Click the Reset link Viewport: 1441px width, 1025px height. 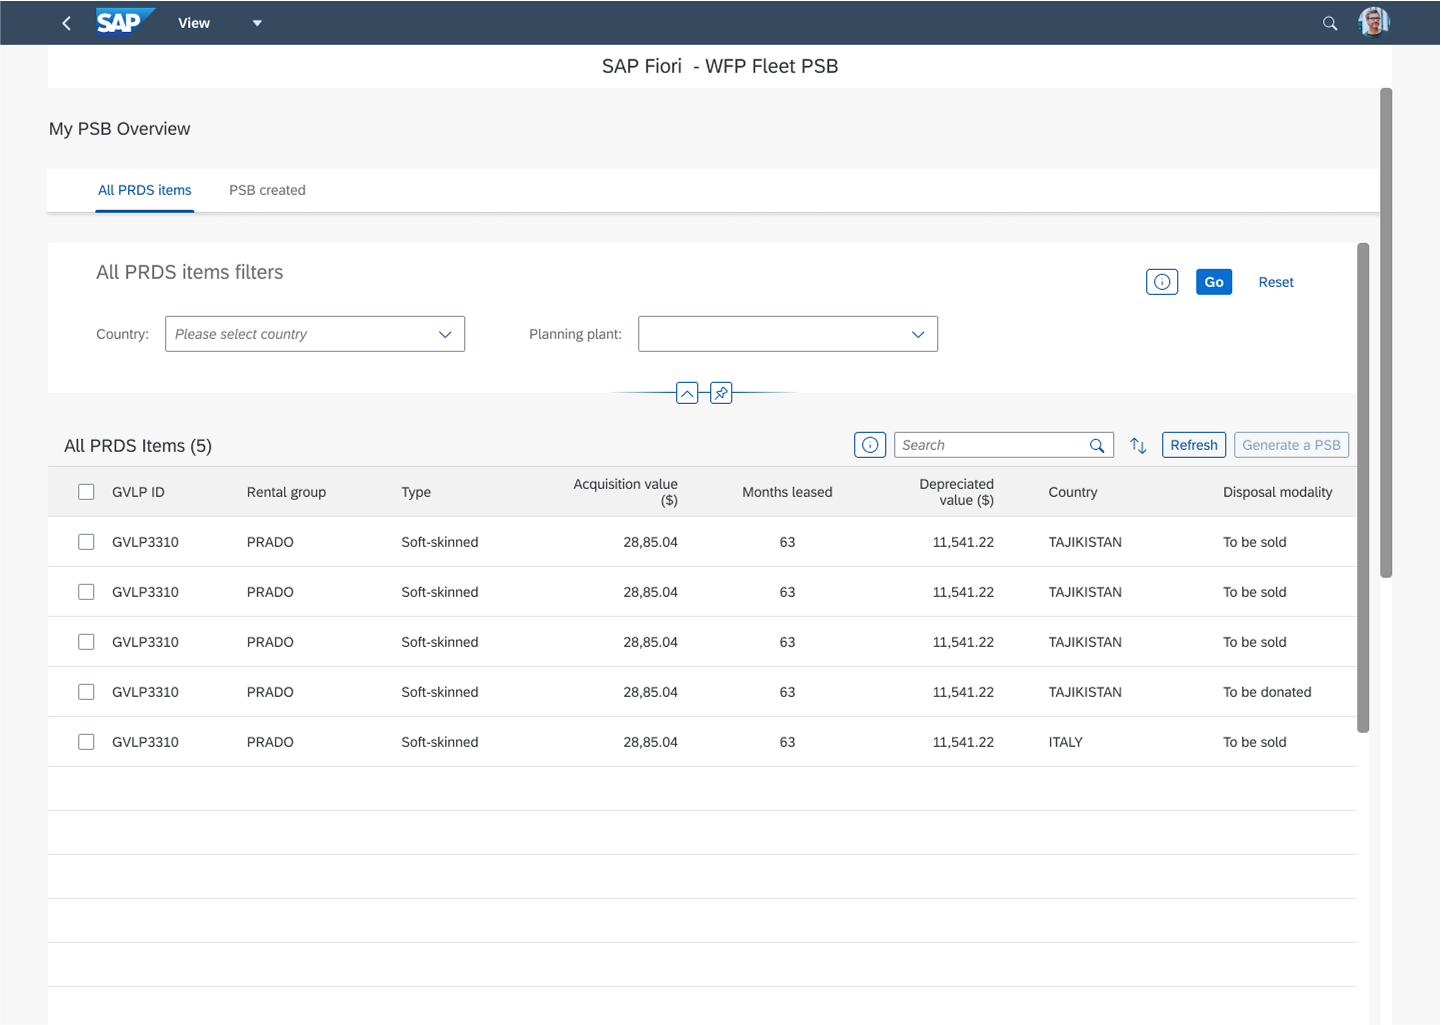tap(1276, 282)
